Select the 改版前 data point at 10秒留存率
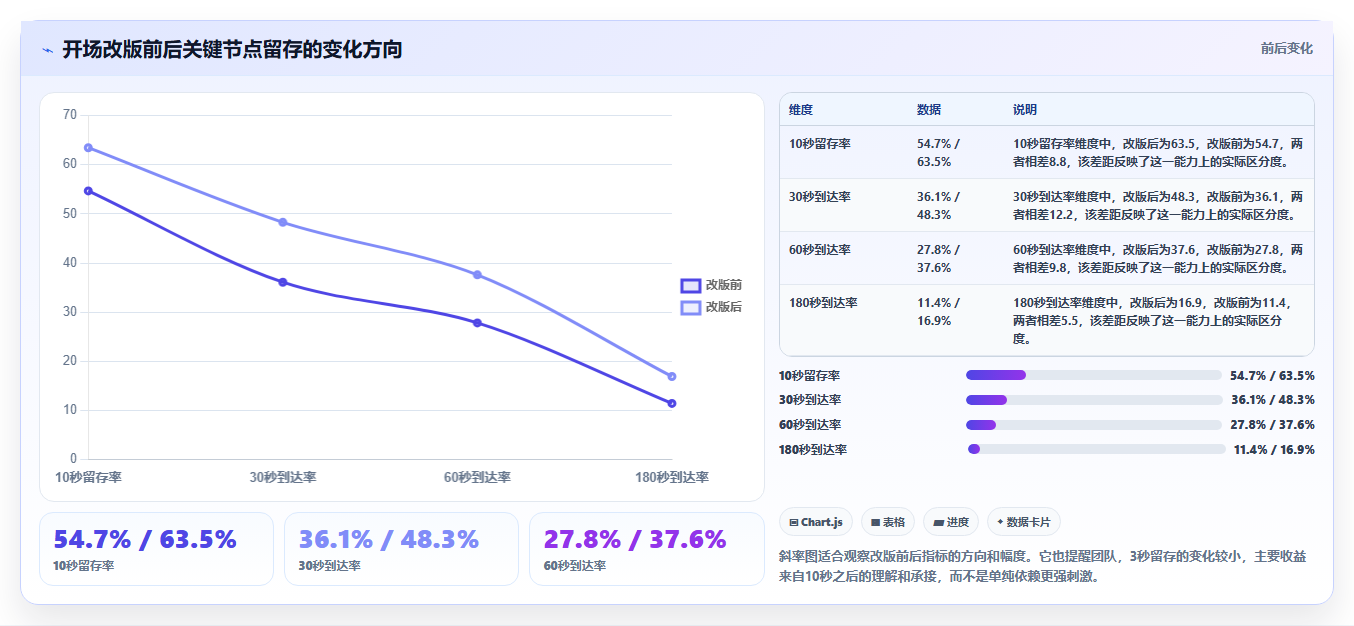Viewport: 1354px width, 626px height. click(x=88, y=191)
